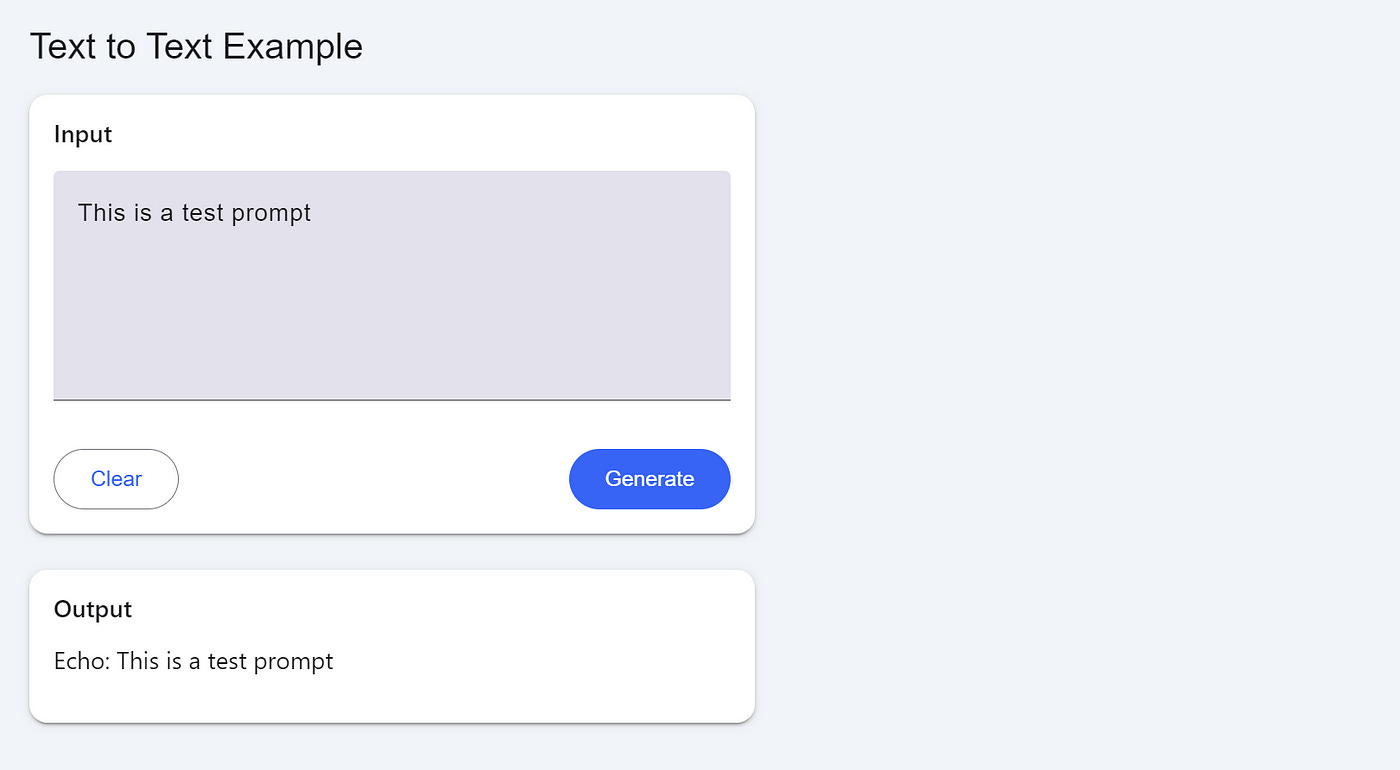1400x770 pixels.
Task: Click the 'Text to Text Example' page title
Action: (x=196, y=46)
